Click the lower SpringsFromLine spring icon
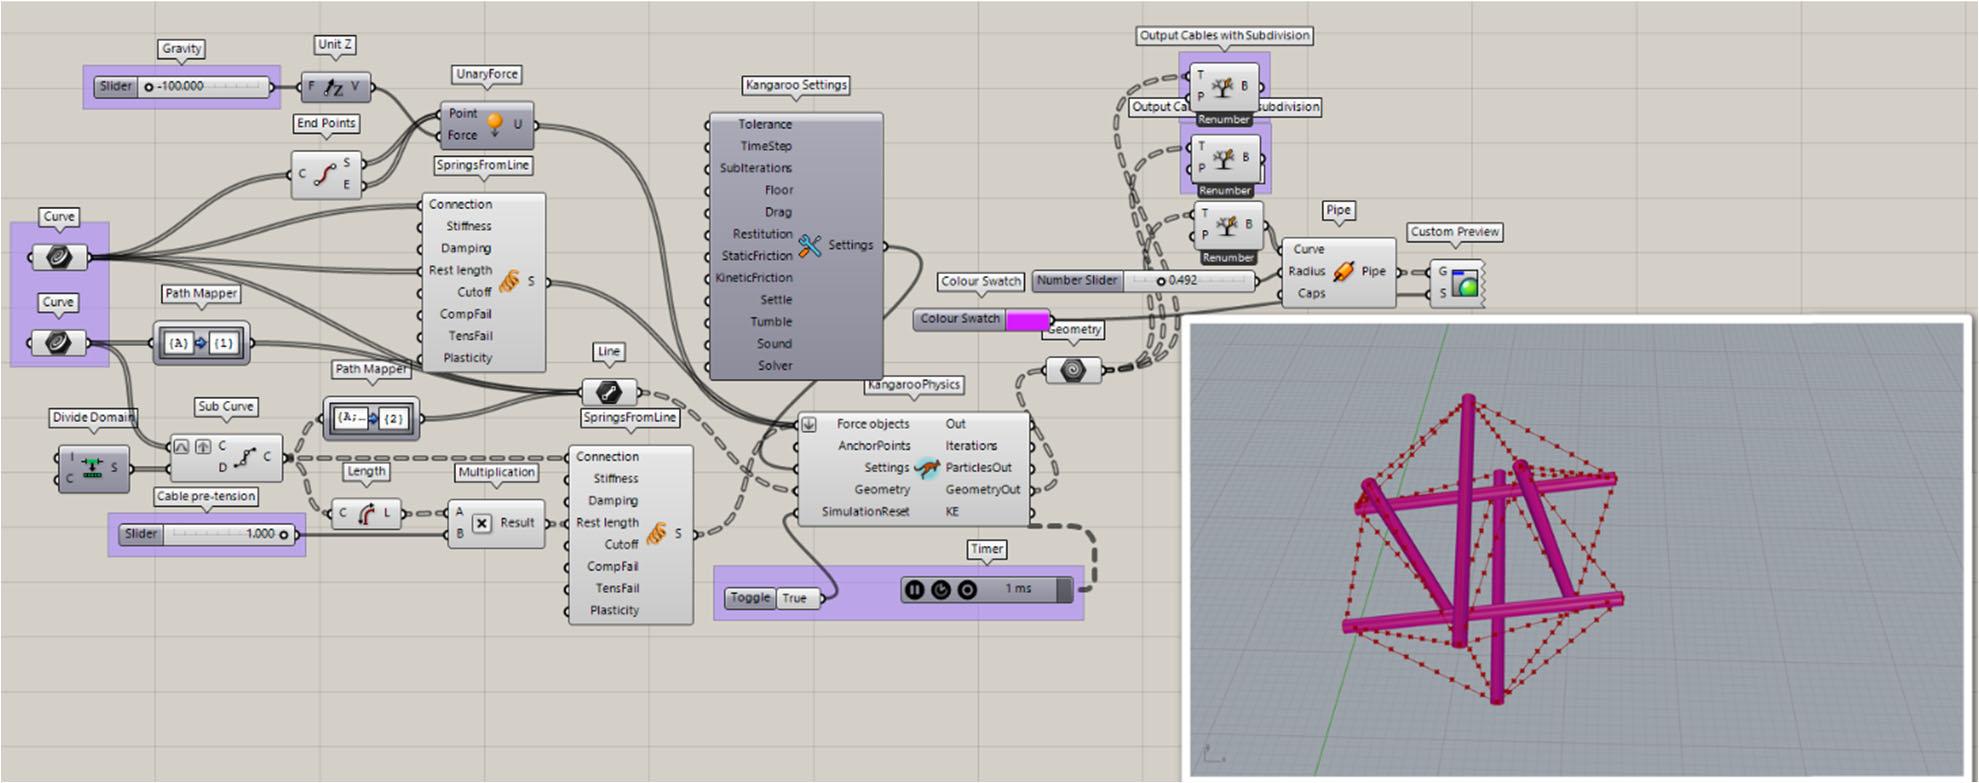 point(656,534)
